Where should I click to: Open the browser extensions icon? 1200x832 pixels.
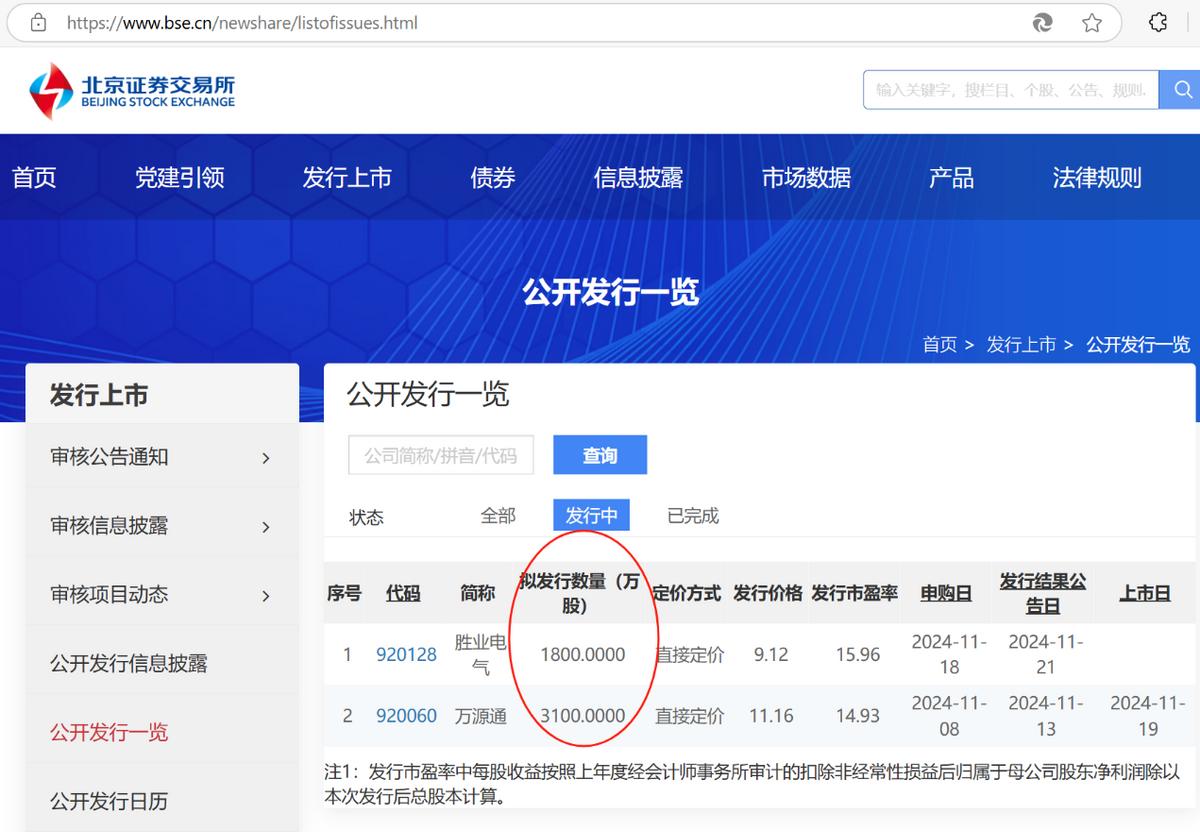pyautogui.click(x=1158, y=21)
